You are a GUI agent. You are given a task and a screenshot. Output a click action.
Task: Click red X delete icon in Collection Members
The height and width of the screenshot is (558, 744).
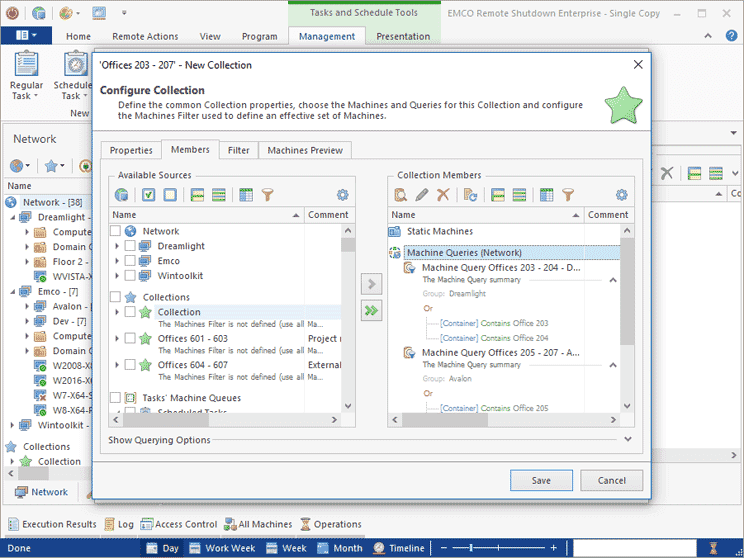coord(443,195)
